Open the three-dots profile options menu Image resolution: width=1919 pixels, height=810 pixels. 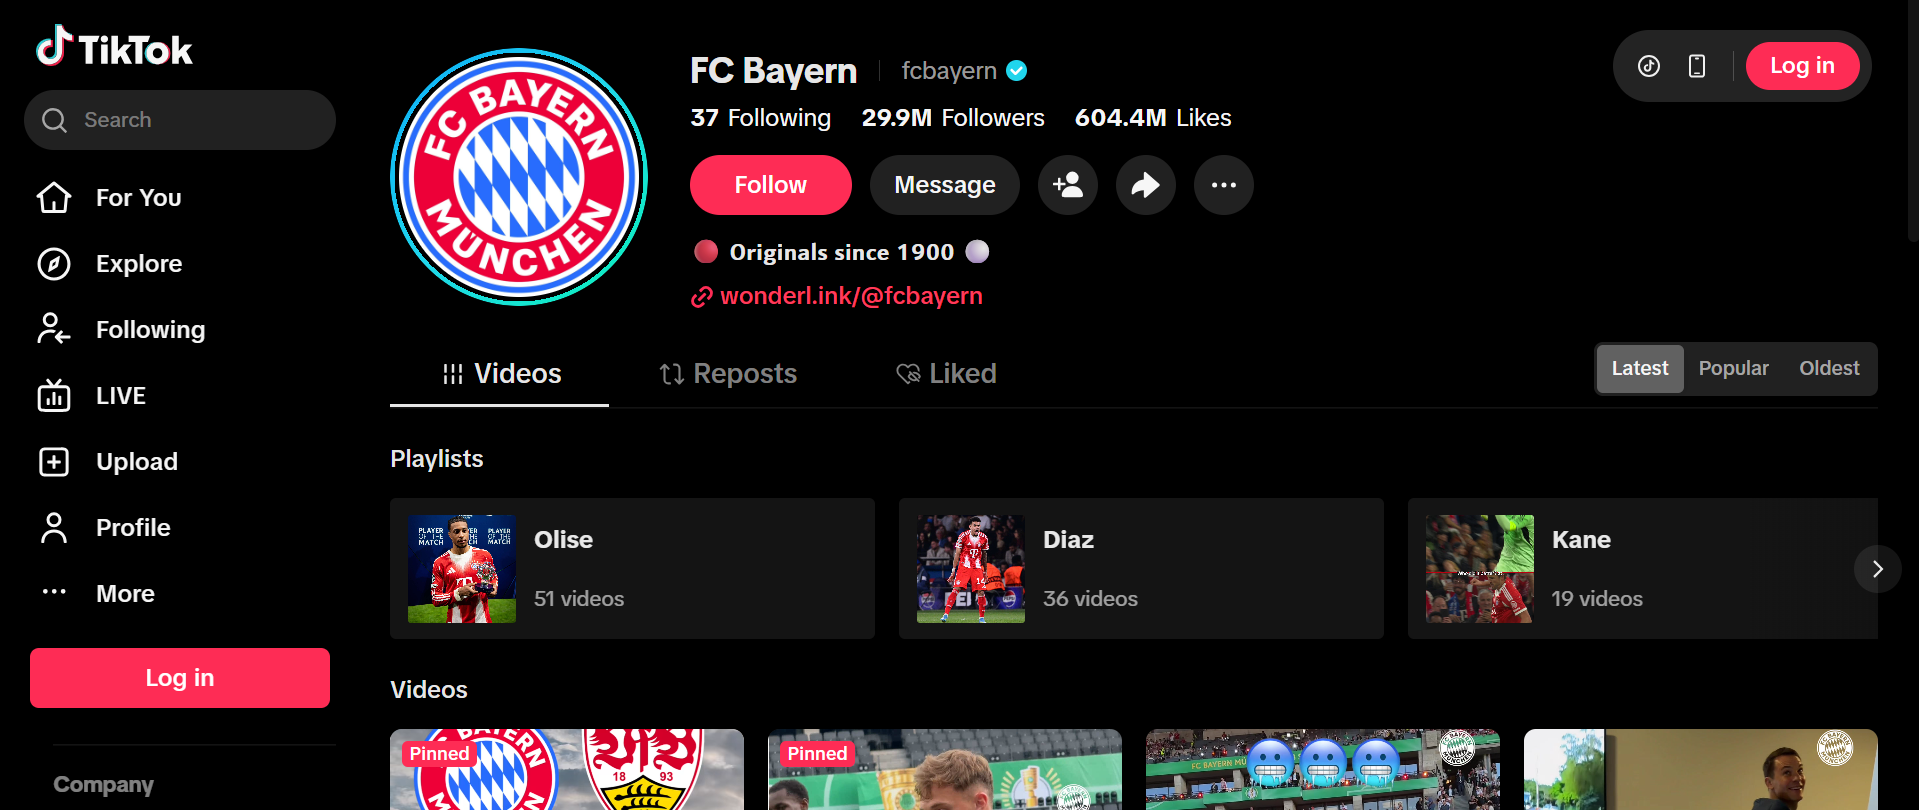(1224, 185)
